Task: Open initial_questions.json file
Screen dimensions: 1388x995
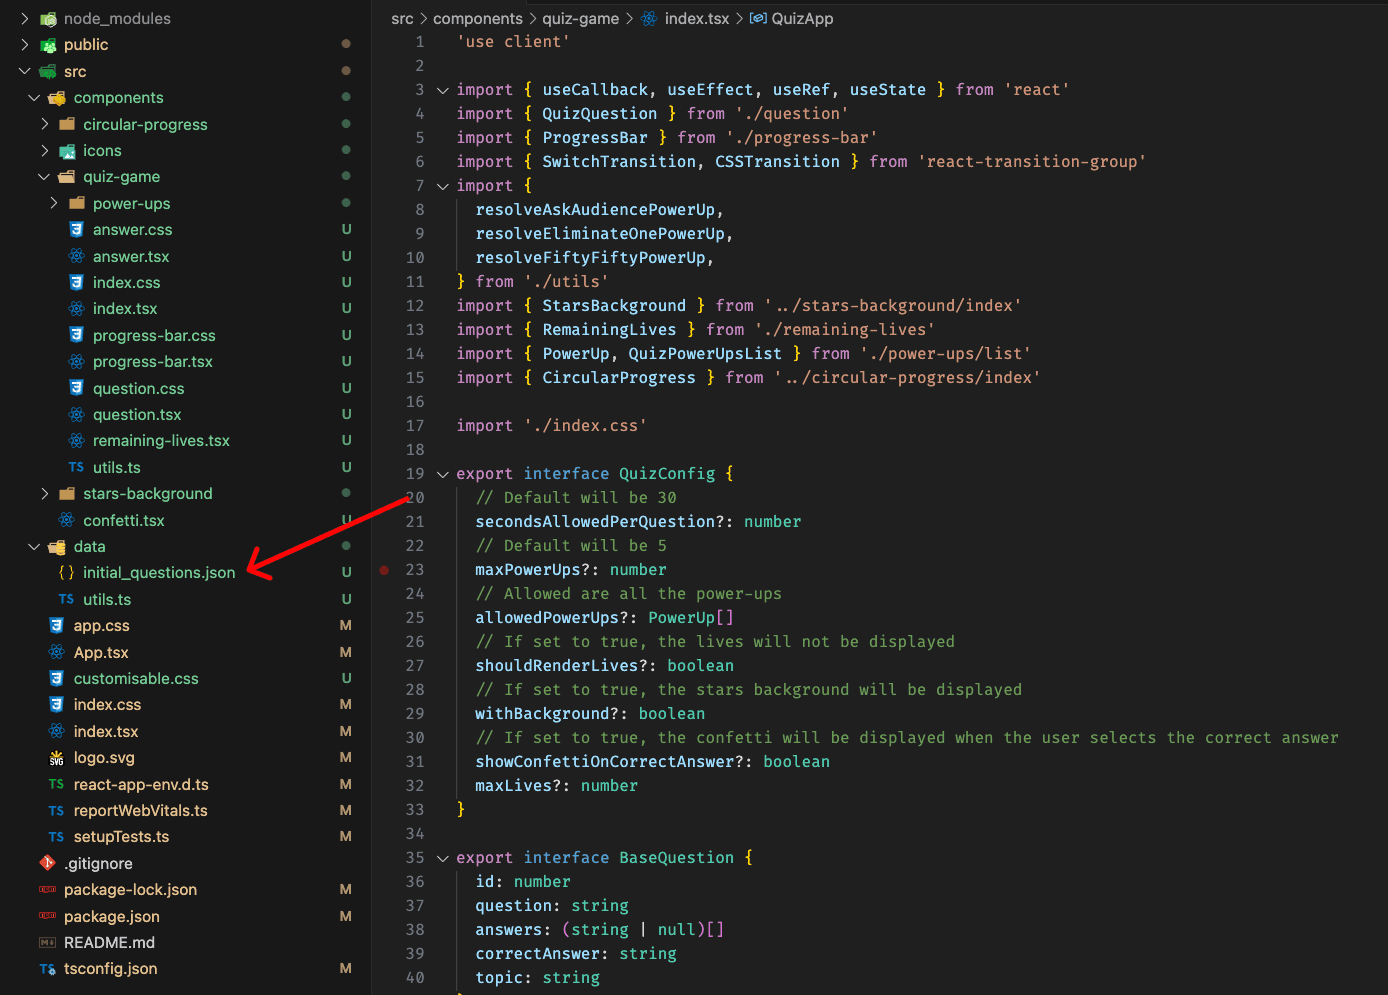Action: click(159, 572)
